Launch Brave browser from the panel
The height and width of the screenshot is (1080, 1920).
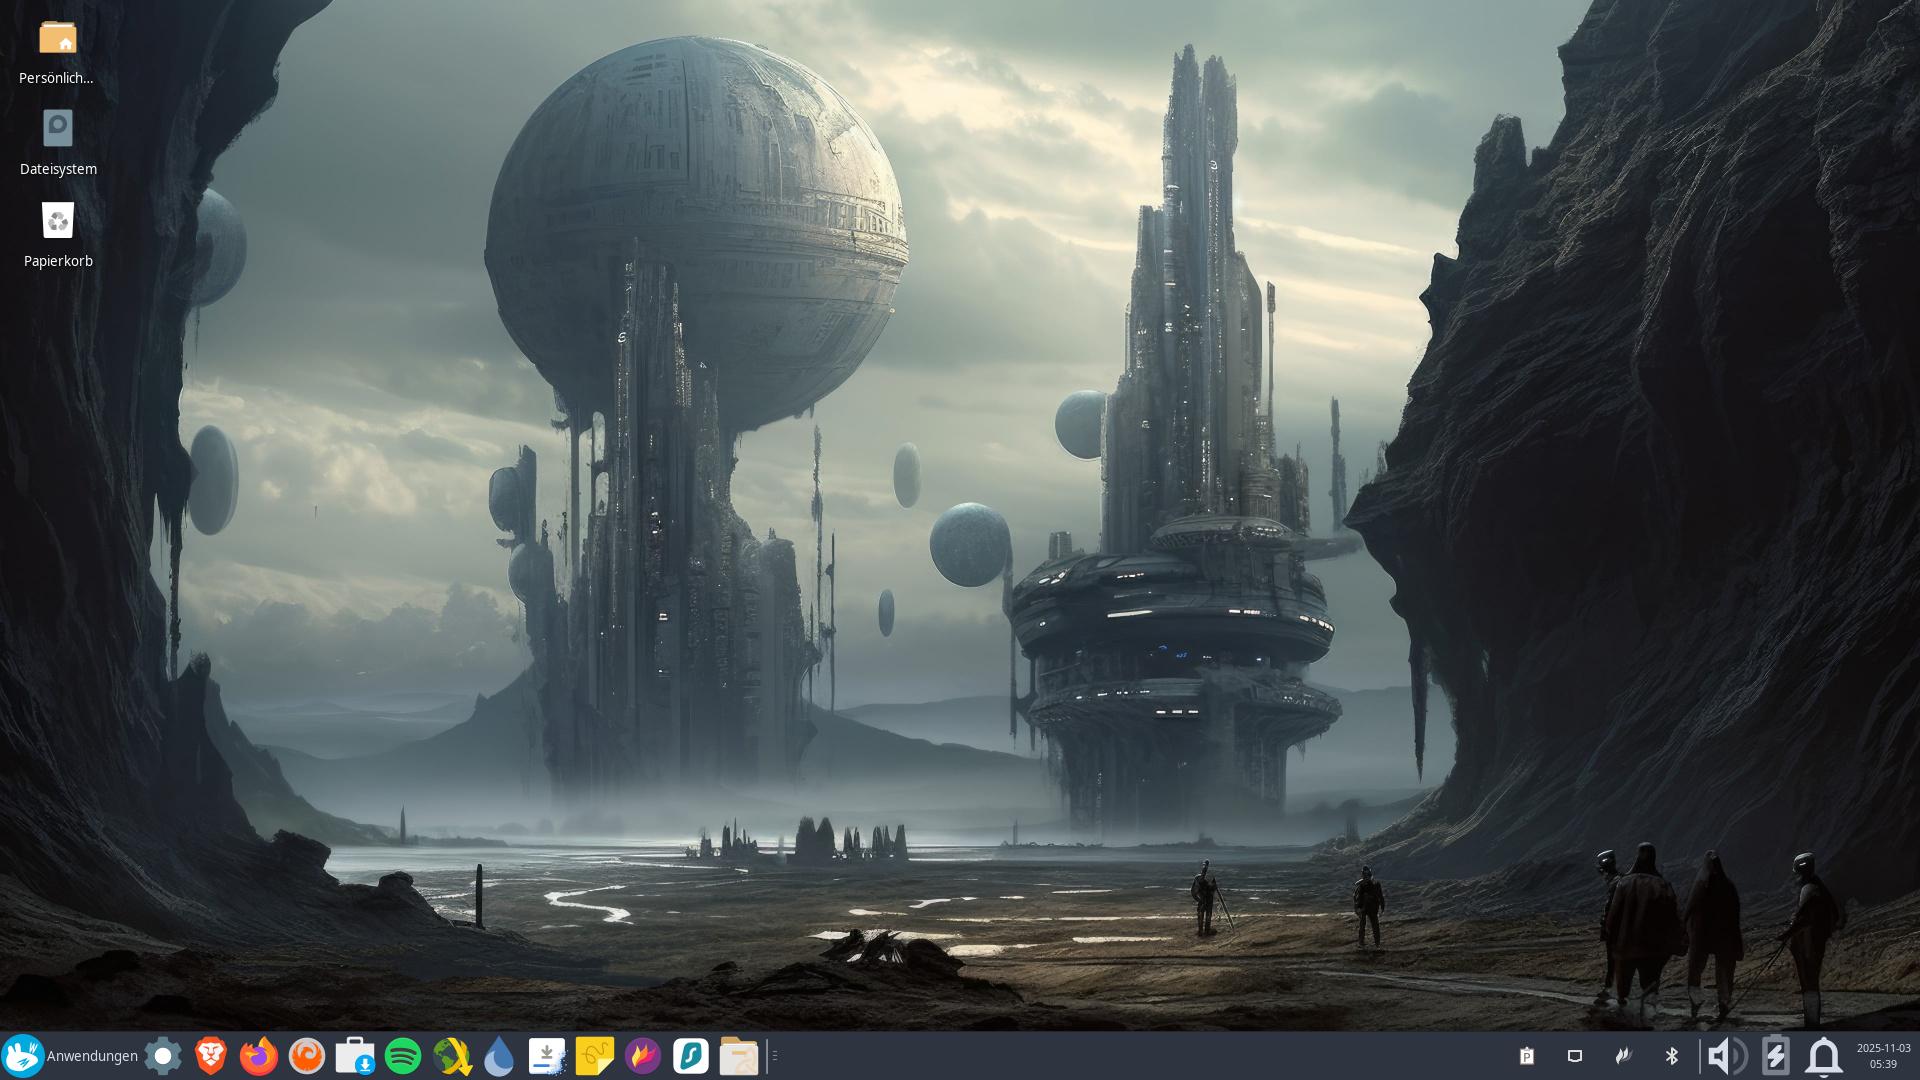[211, 1056]
